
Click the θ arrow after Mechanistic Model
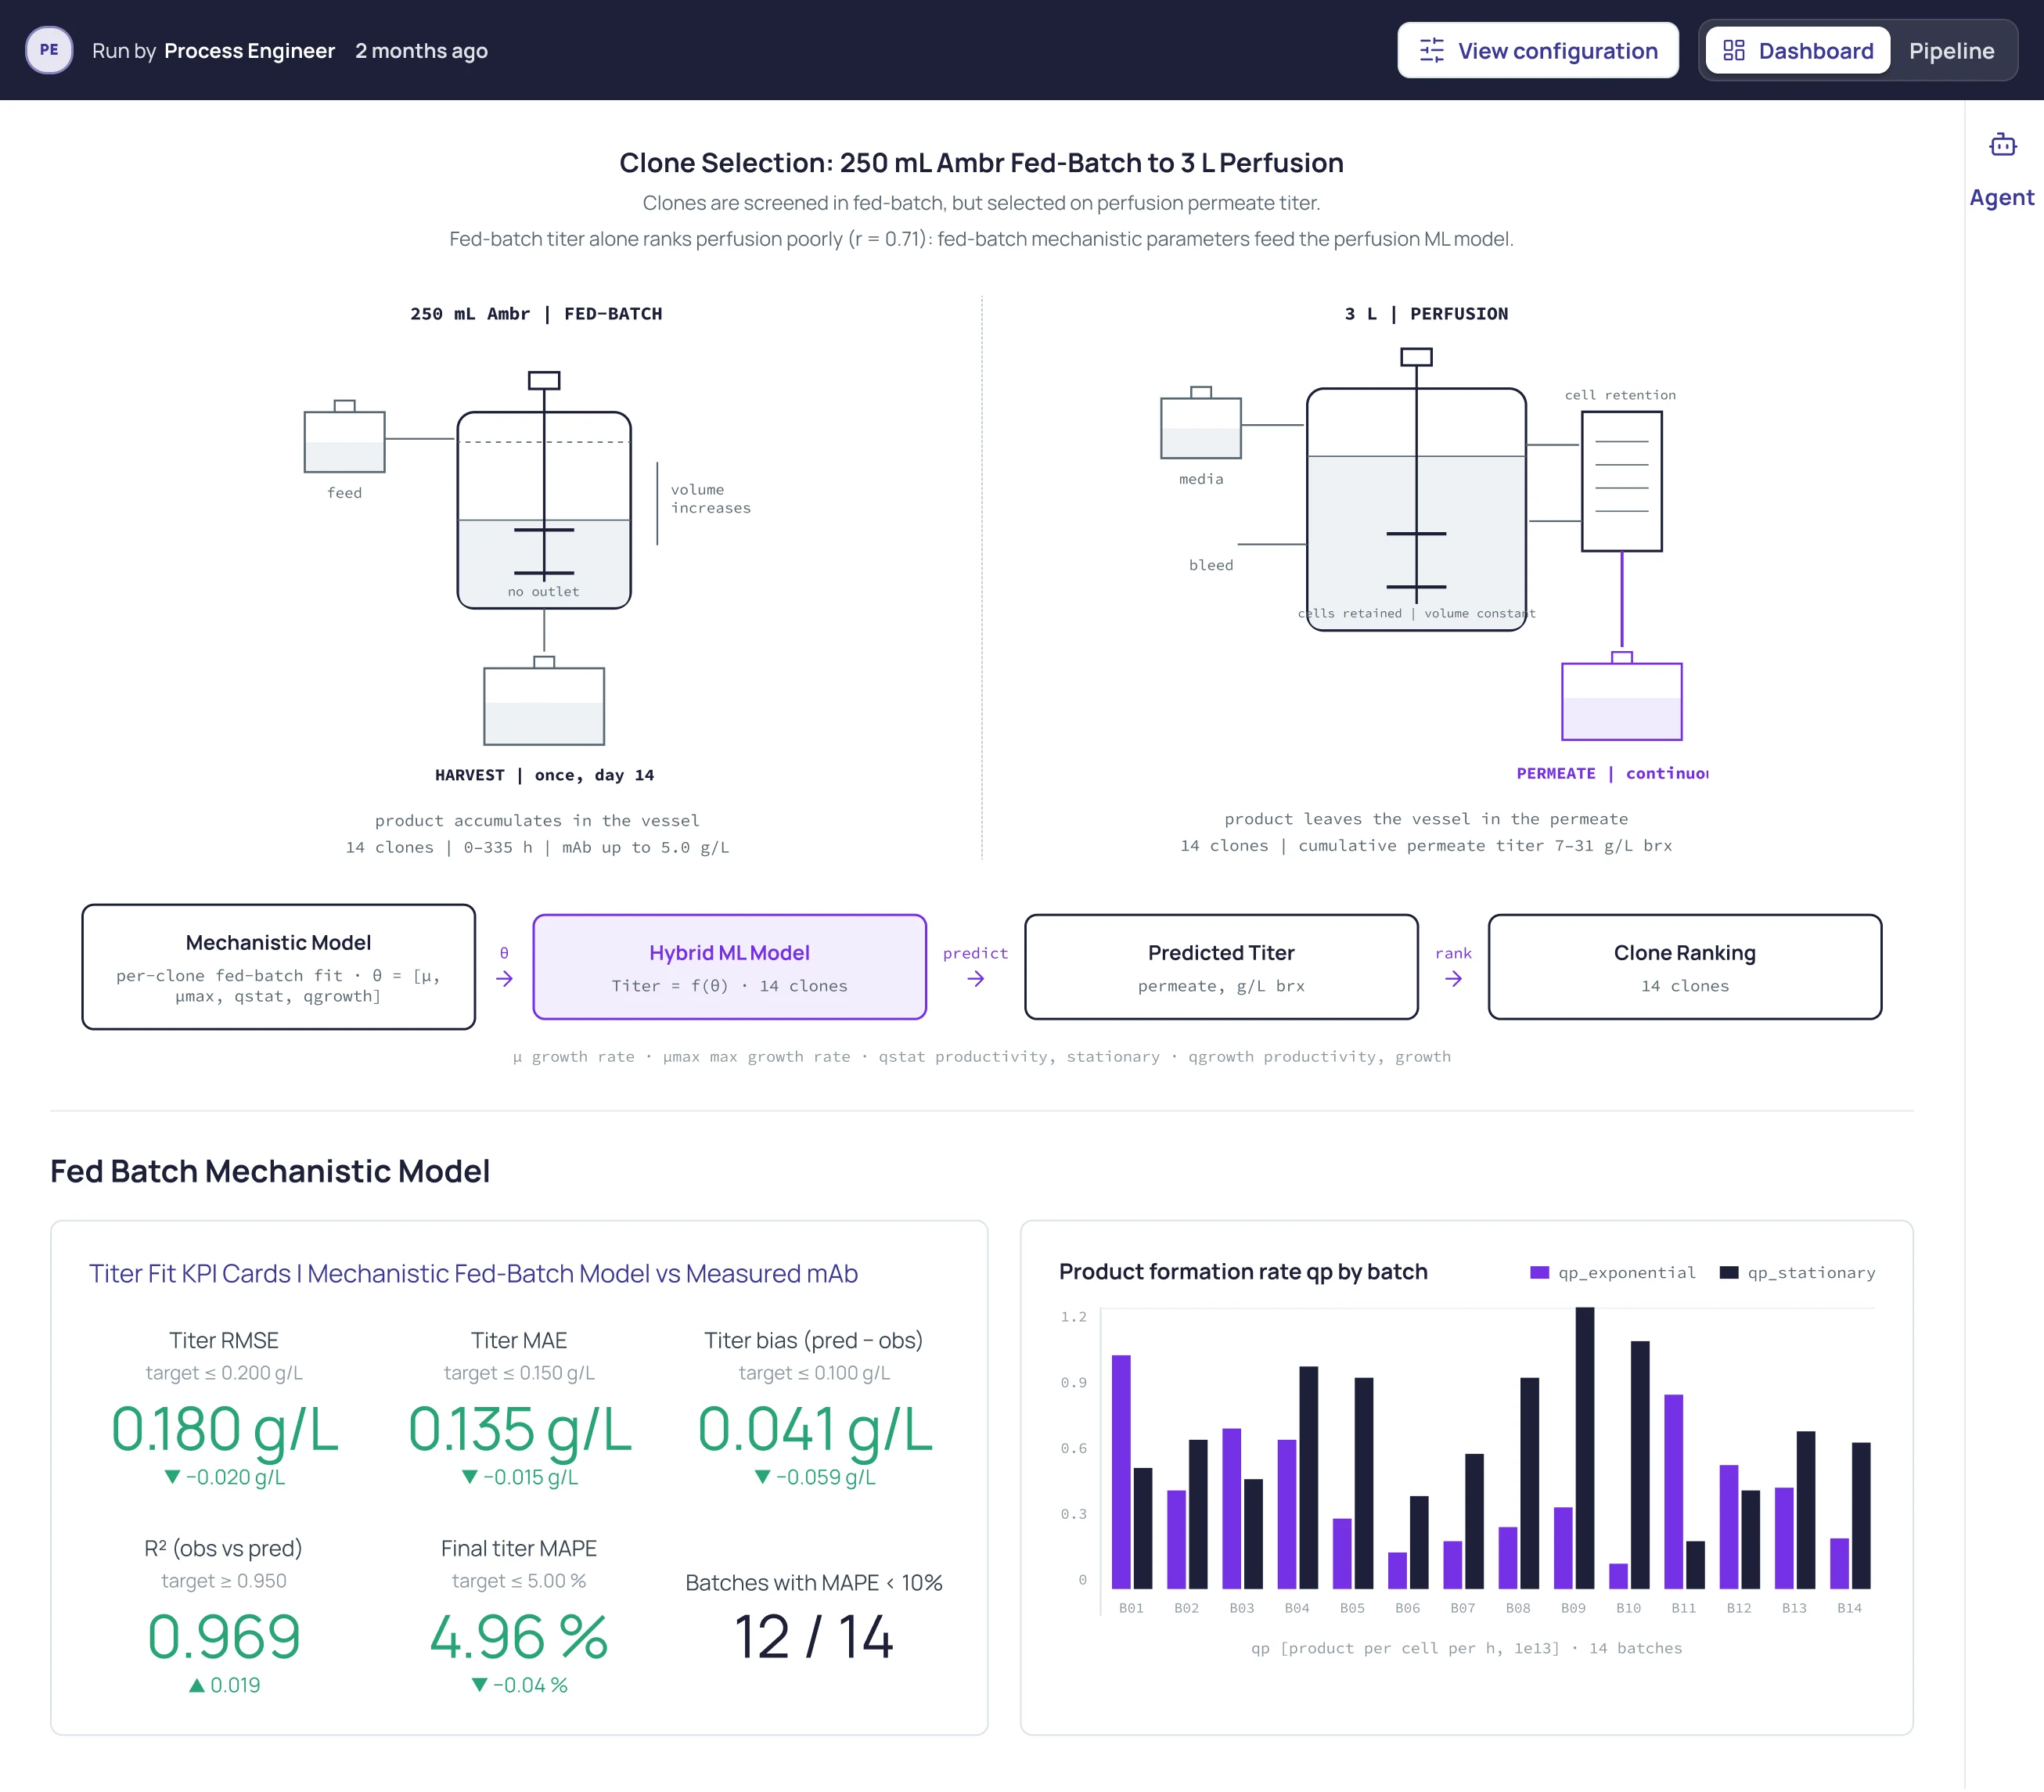504,979
